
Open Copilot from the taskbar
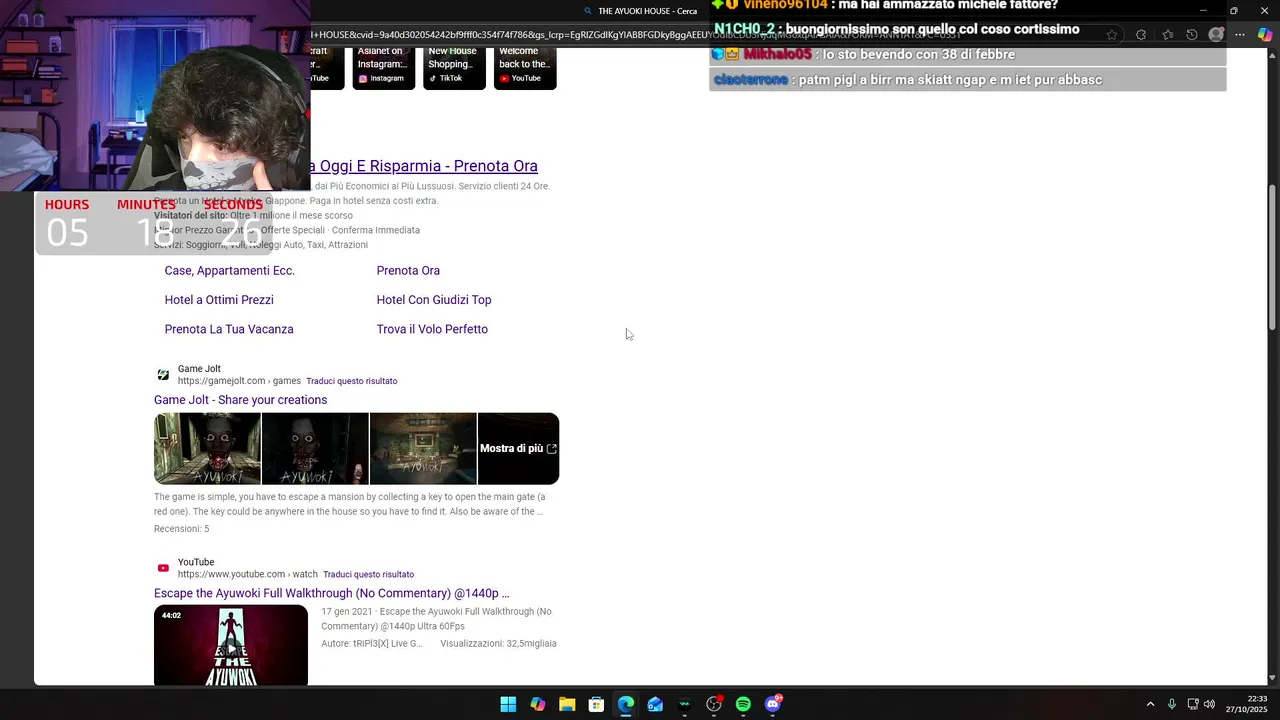coord(538,704)
